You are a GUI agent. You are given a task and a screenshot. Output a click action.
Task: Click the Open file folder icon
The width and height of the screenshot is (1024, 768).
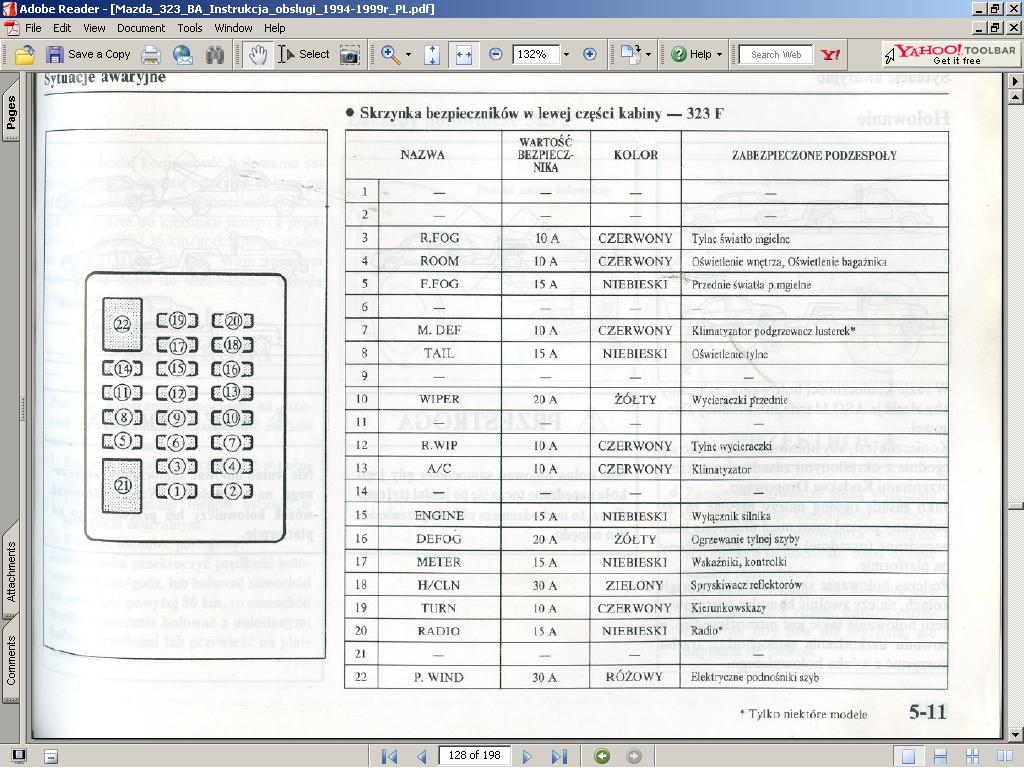(x=25, y=54)
